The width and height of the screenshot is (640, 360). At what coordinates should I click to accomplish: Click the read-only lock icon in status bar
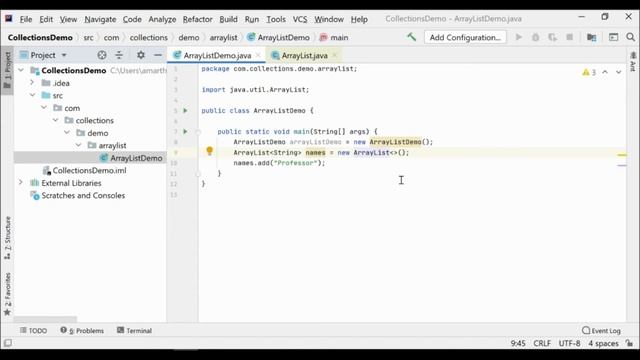pos(630,343)
